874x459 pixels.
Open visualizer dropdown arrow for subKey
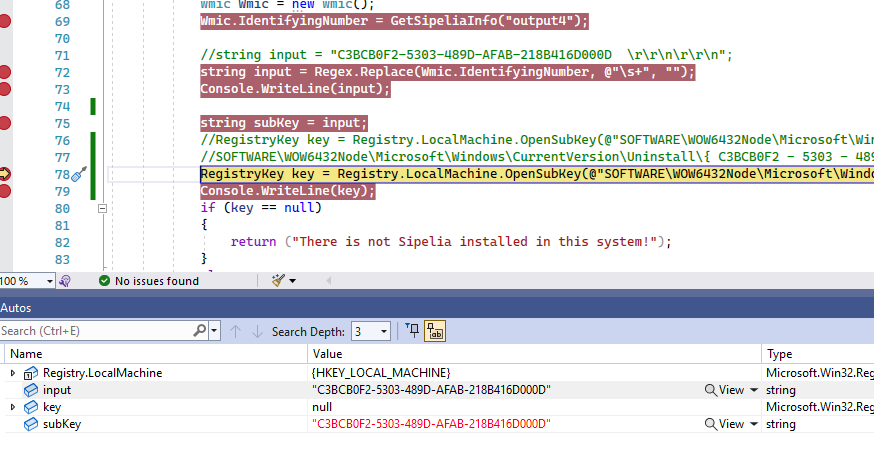tap(754, 424)
